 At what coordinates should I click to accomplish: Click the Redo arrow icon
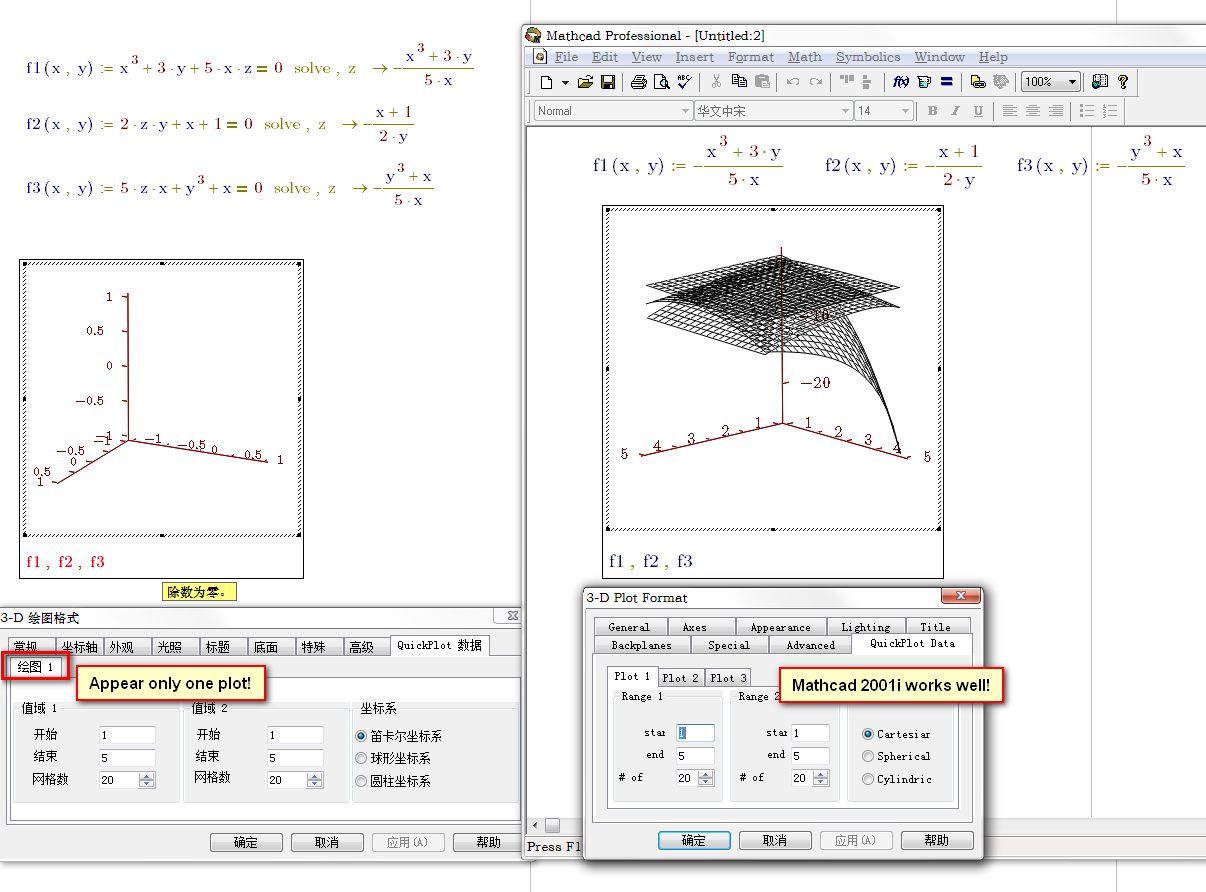(816, 82)
